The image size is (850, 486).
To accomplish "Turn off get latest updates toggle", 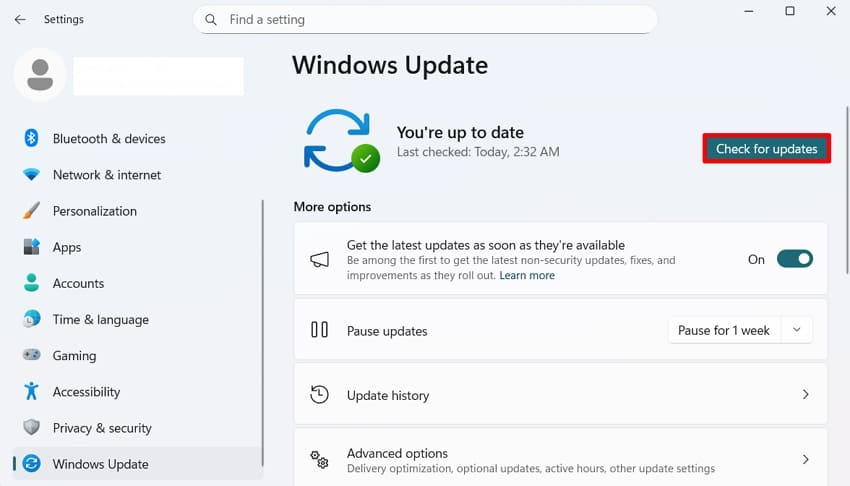I will (x=795, y=259).
